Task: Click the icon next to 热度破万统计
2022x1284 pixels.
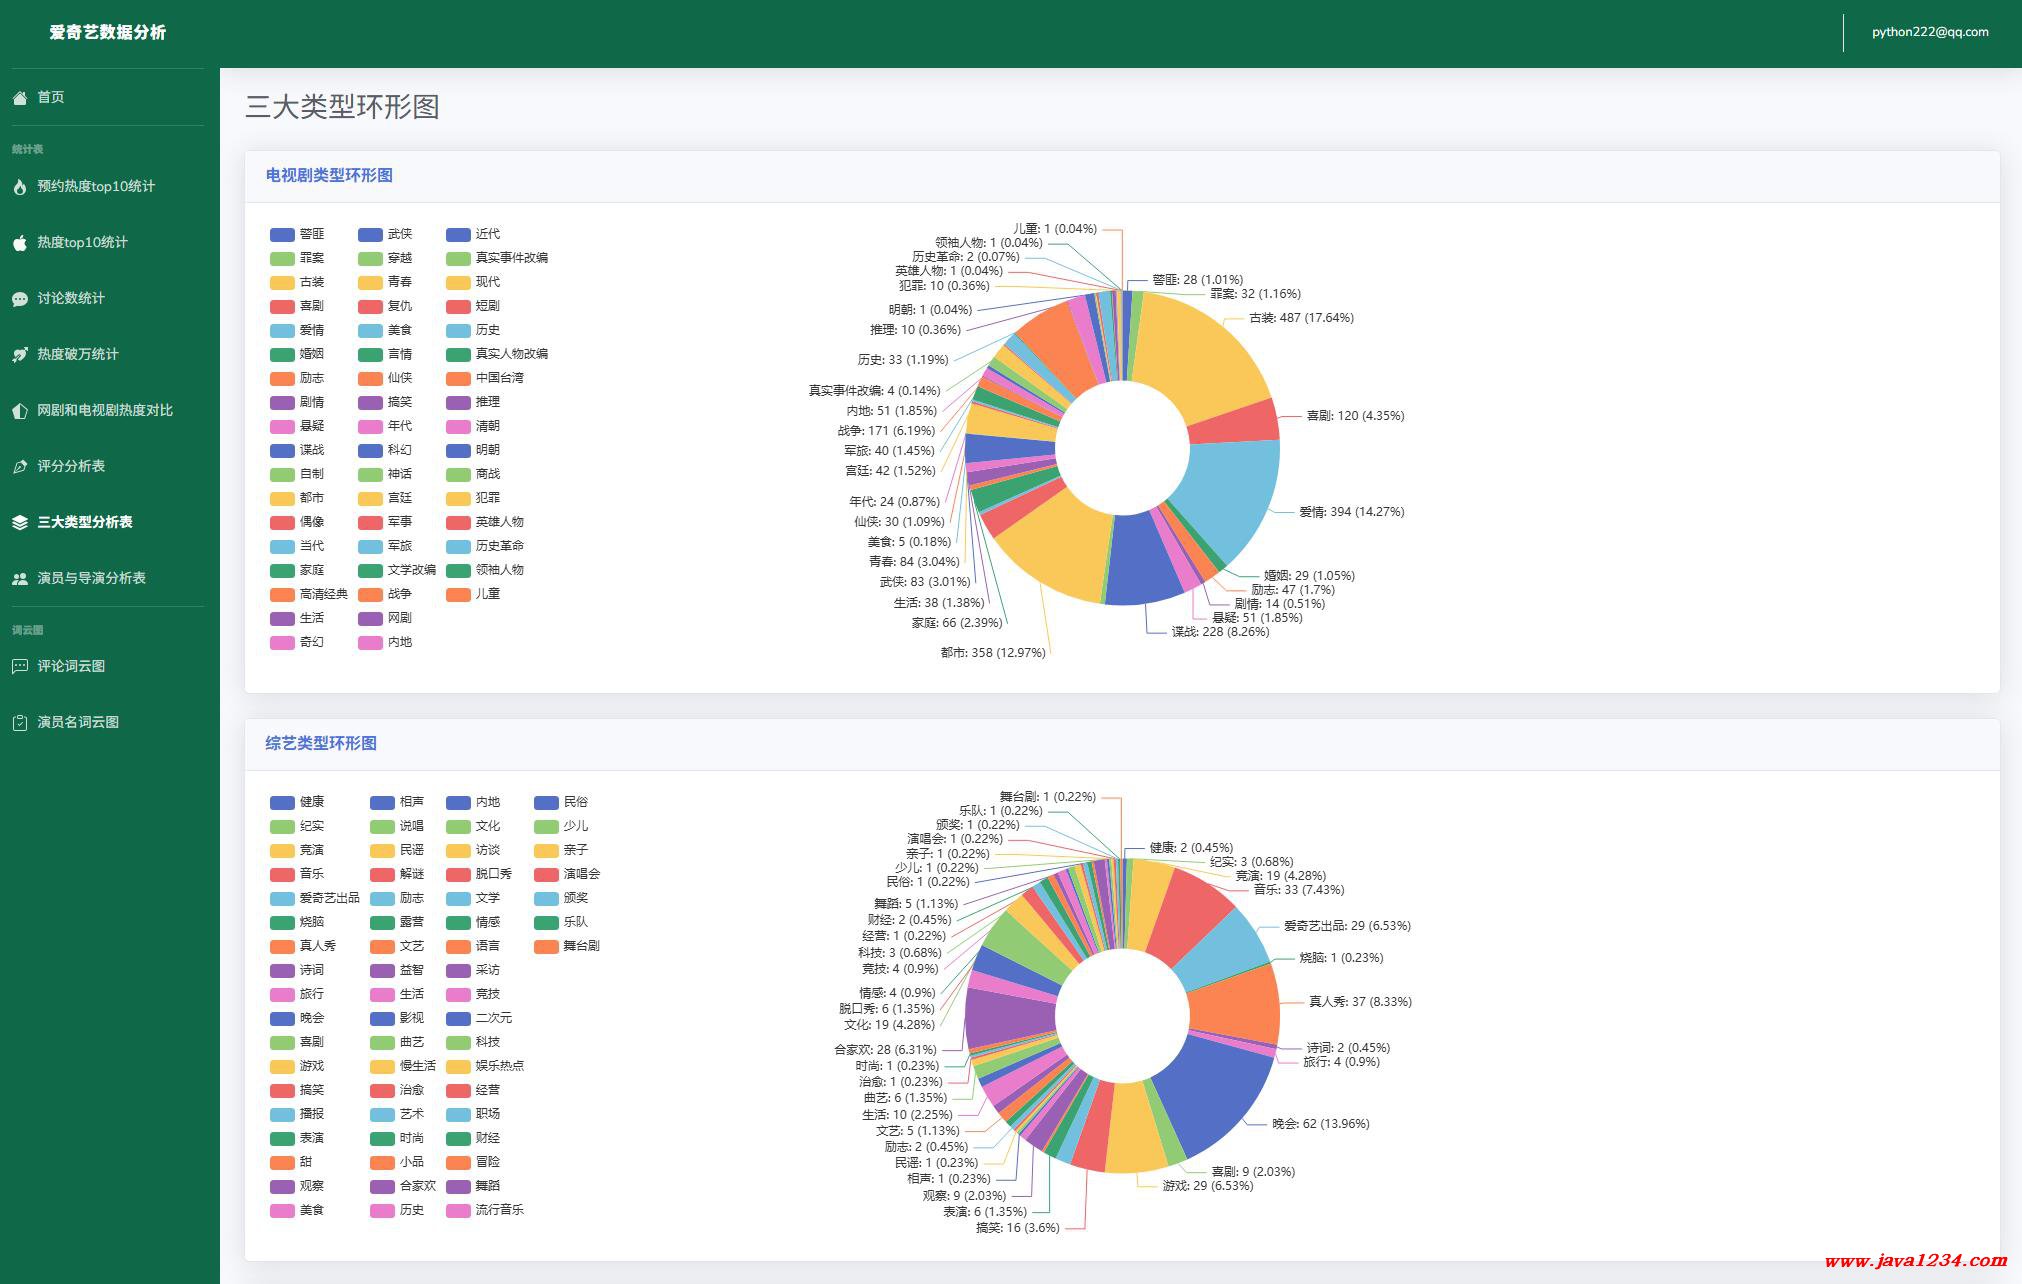Action: point(20,355)
